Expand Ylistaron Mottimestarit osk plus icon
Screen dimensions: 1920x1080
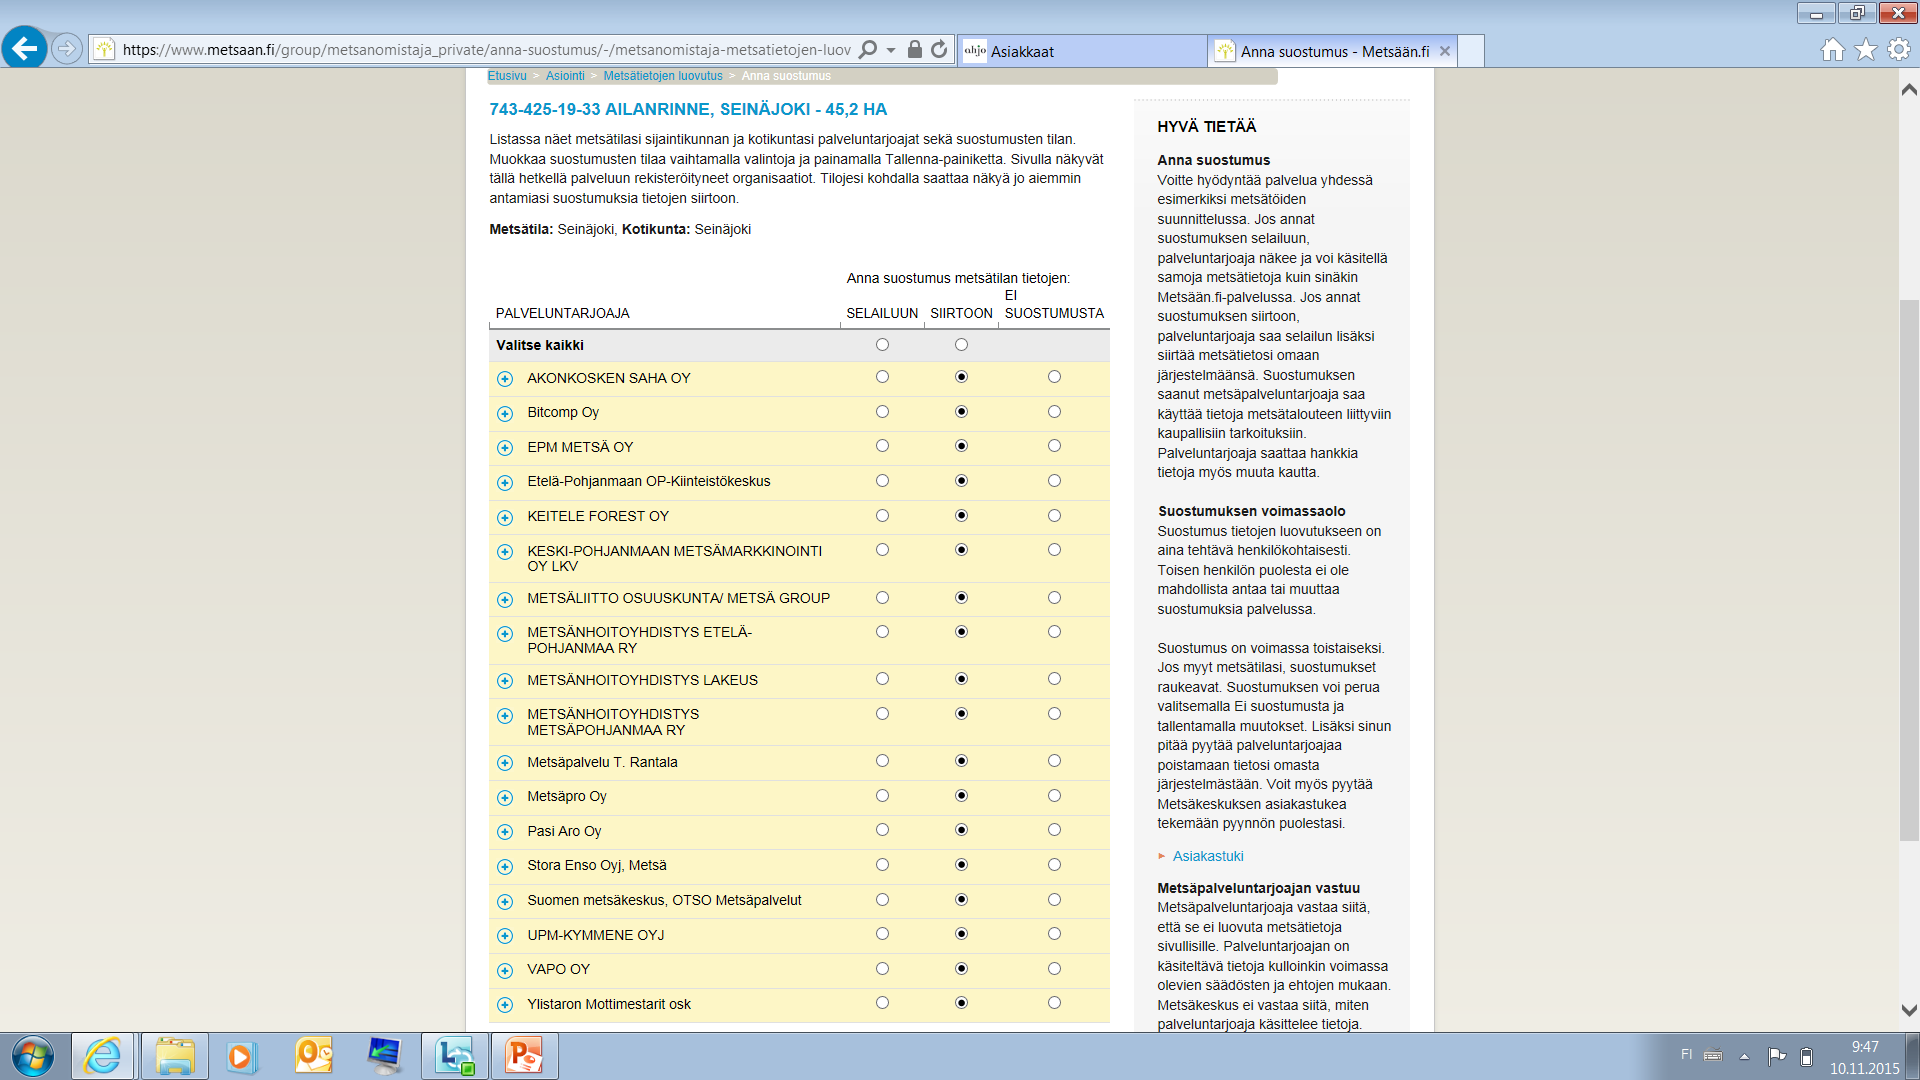pos(505,1005)
